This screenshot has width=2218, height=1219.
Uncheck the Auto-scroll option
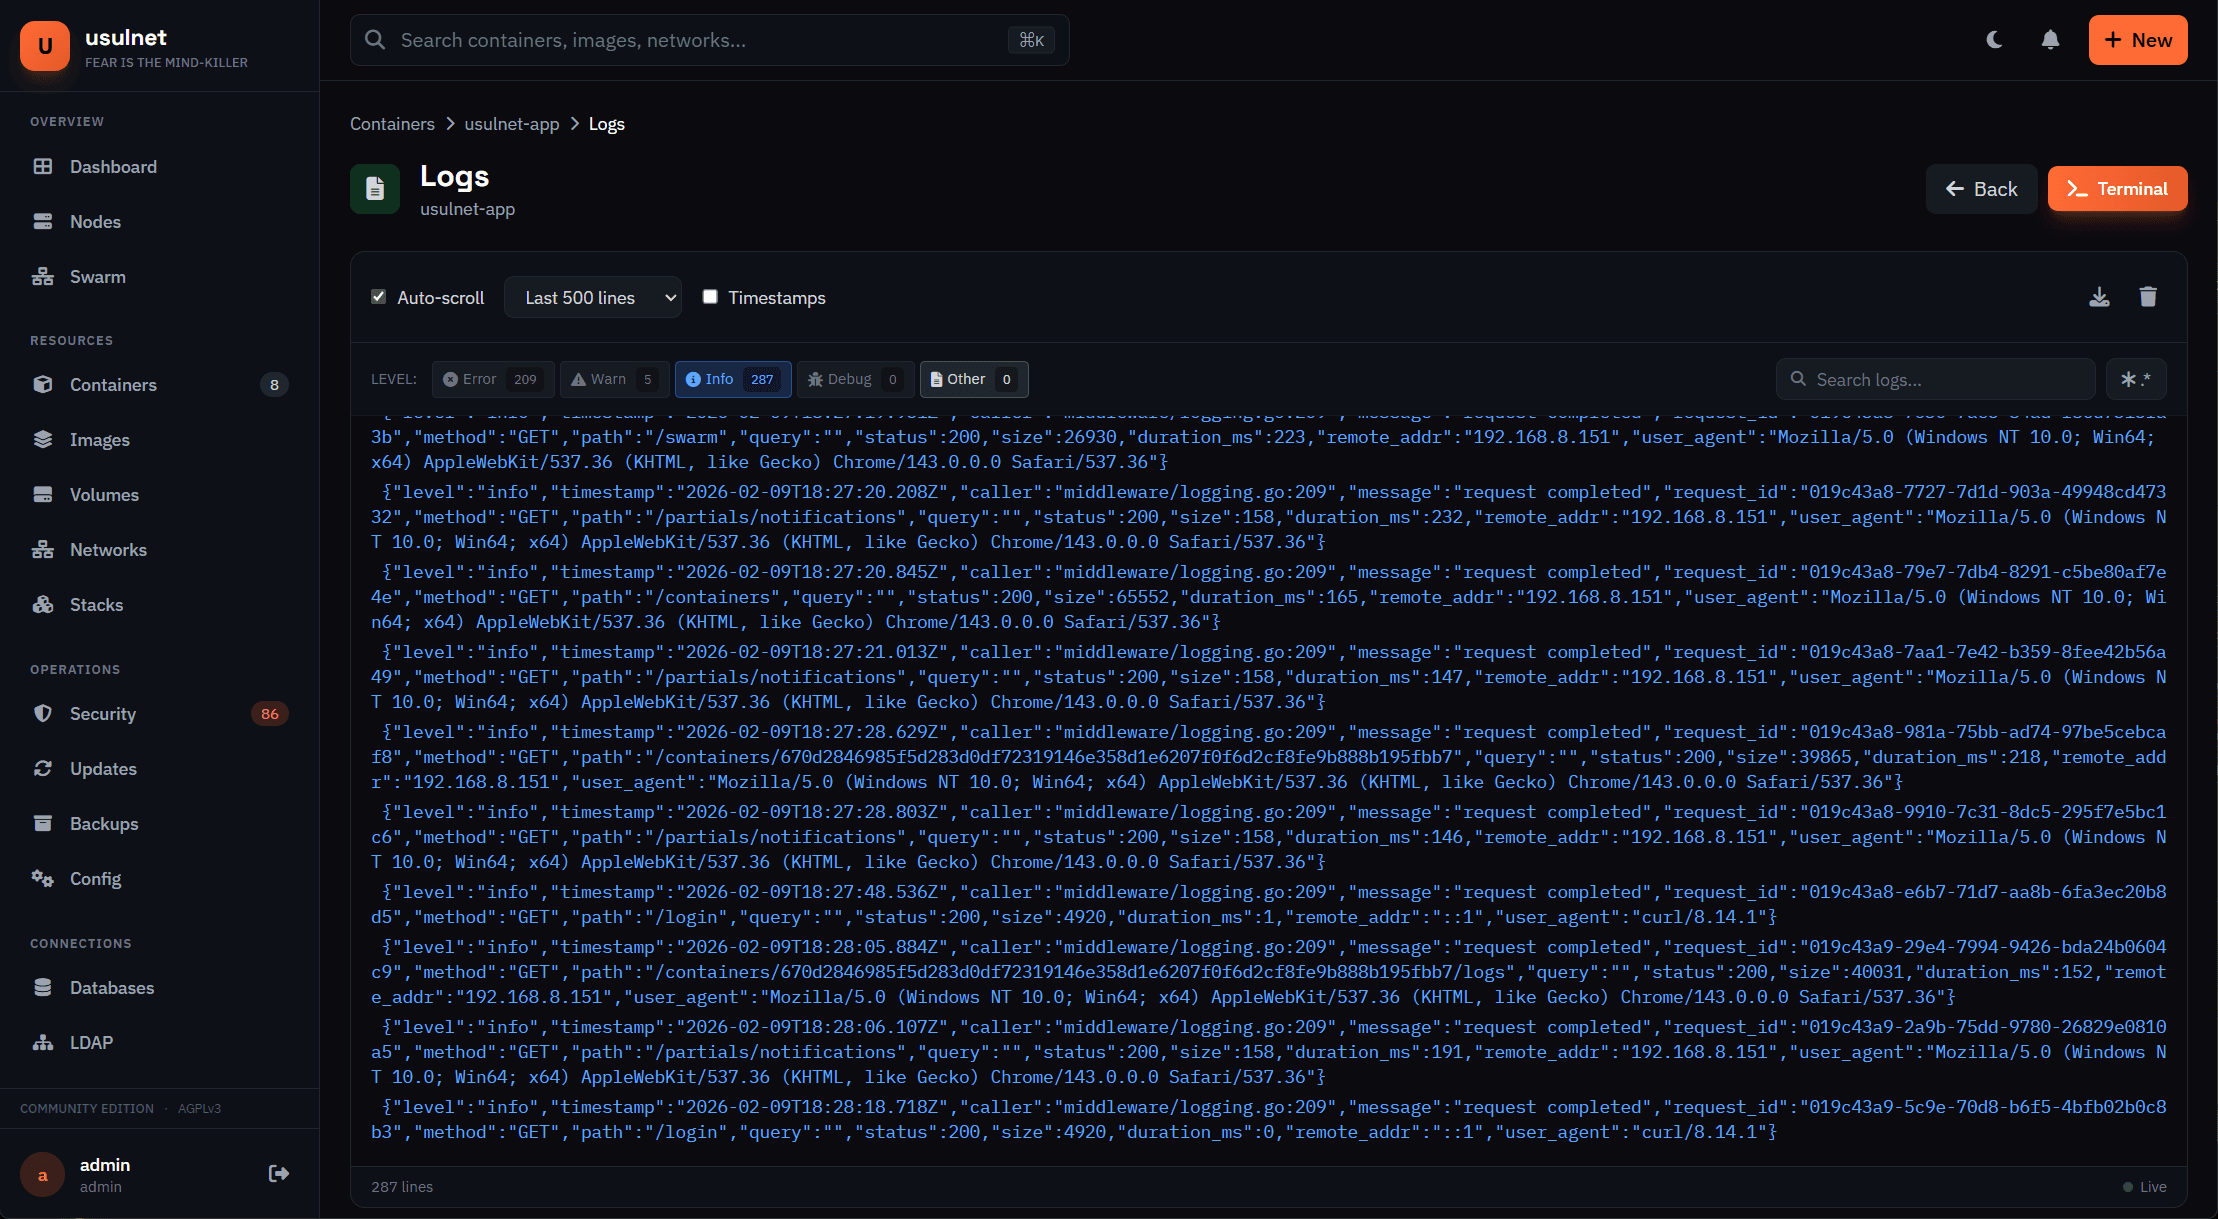tap(379, 296)
